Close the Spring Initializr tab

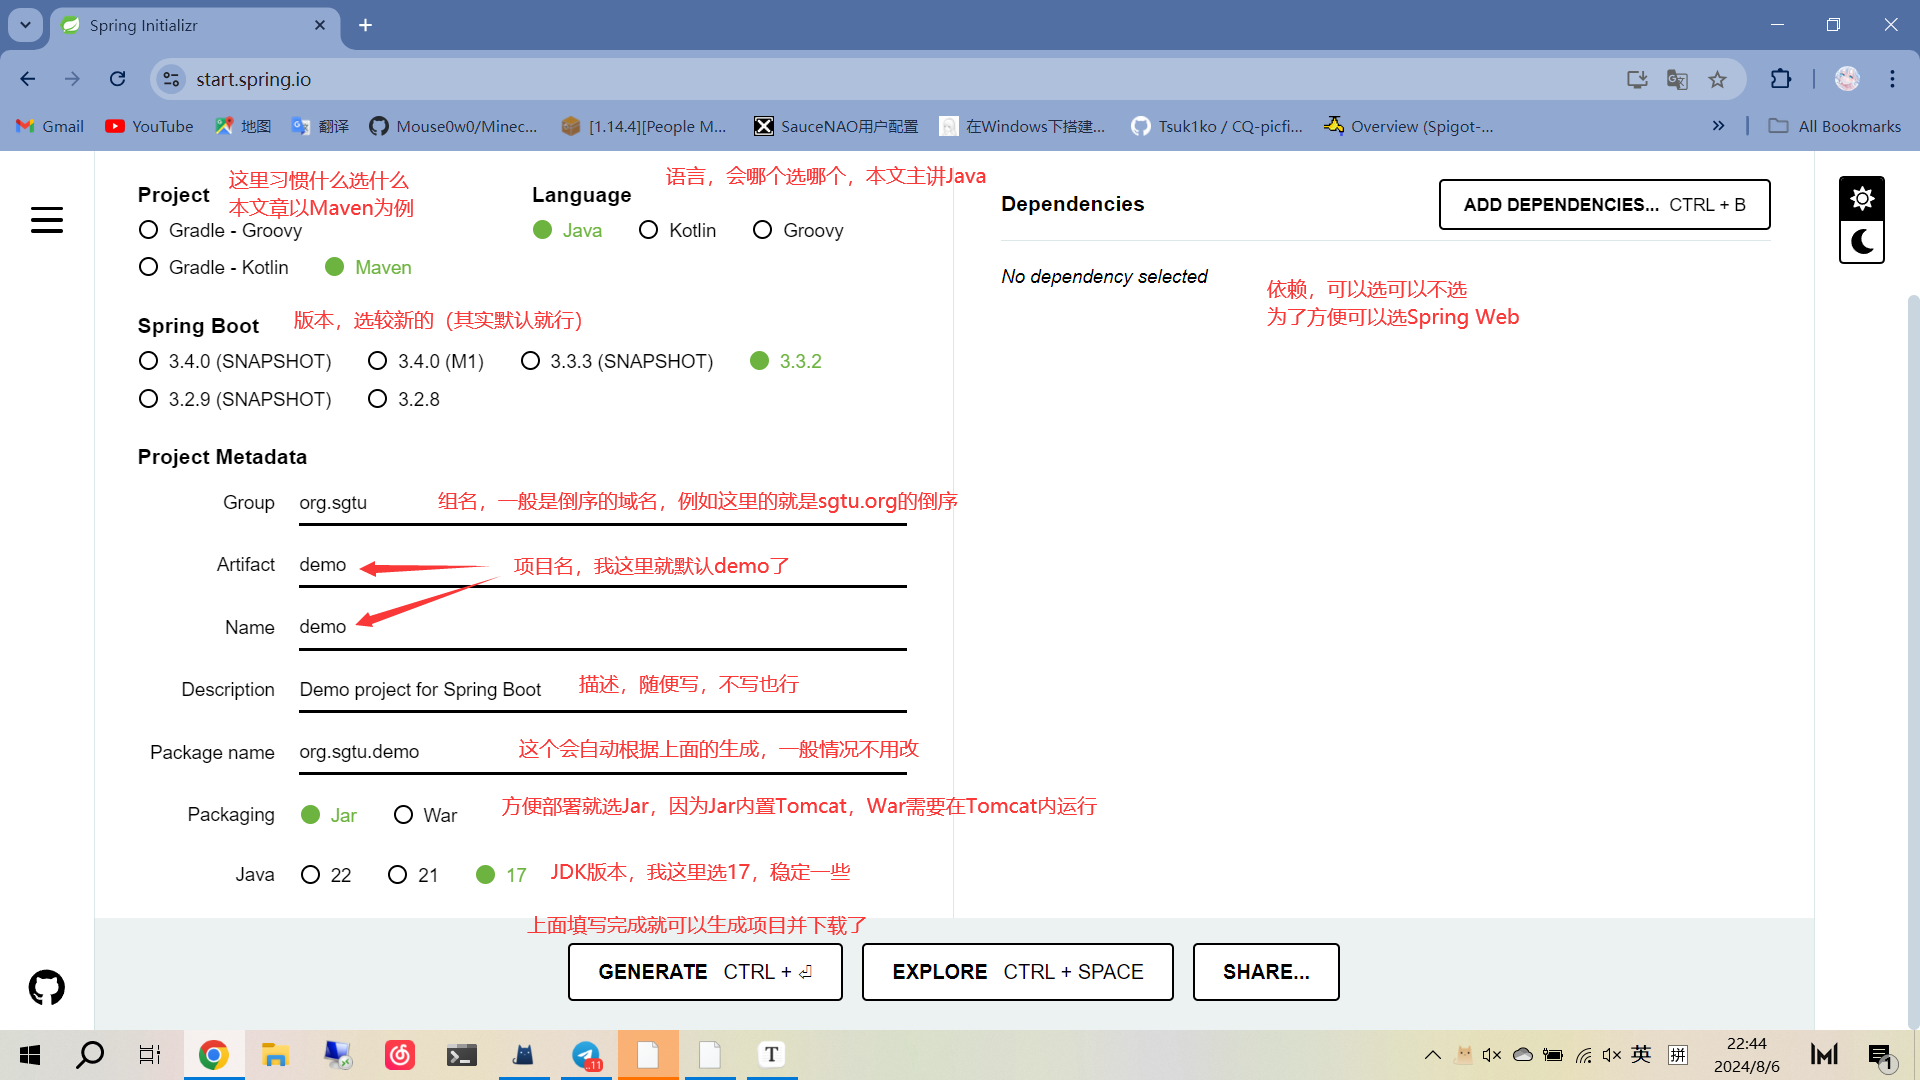320,25
